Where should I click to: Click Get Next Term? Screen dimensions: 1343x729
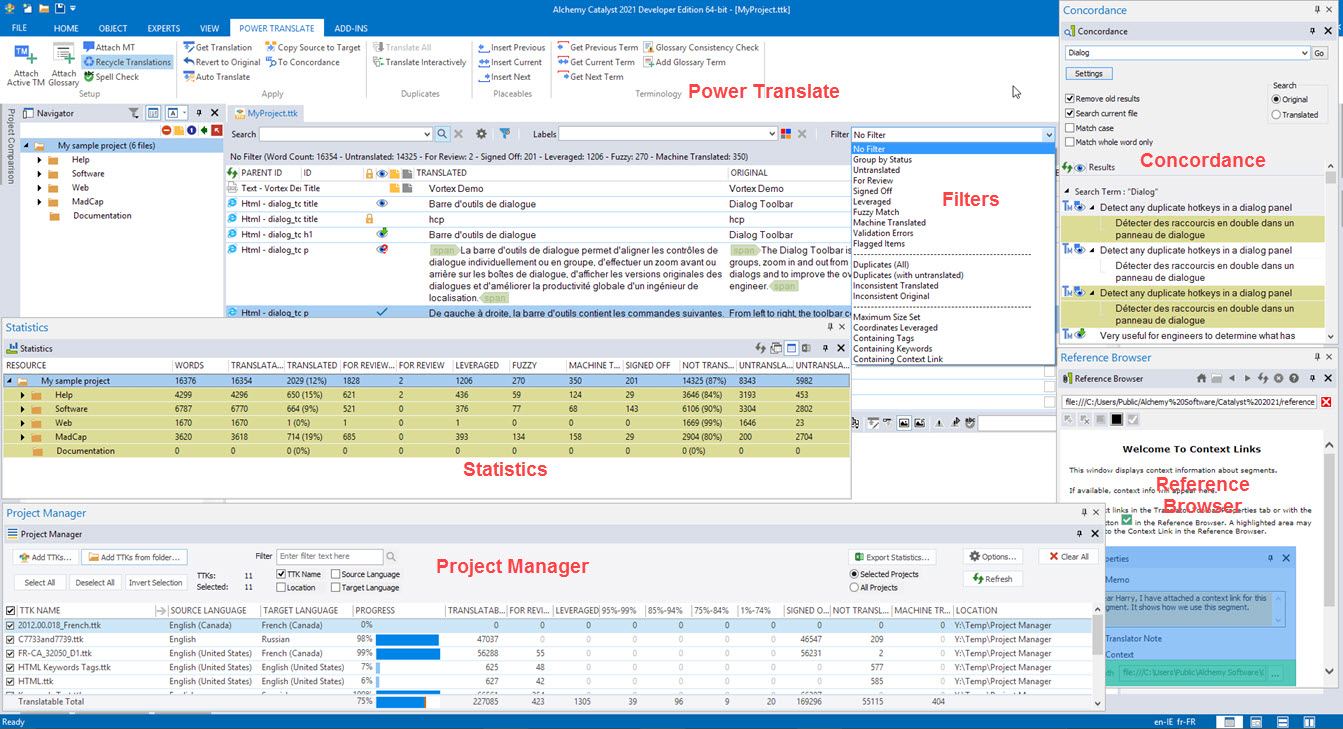(x=591, y=77)
